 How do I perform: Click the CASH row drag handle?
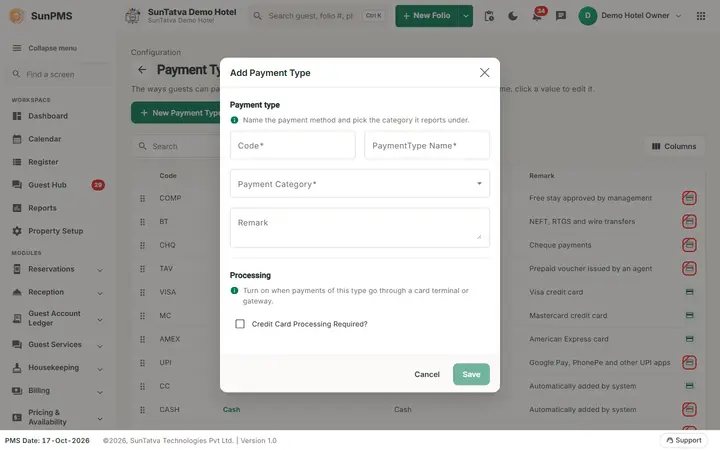click(x=142, y=410)
